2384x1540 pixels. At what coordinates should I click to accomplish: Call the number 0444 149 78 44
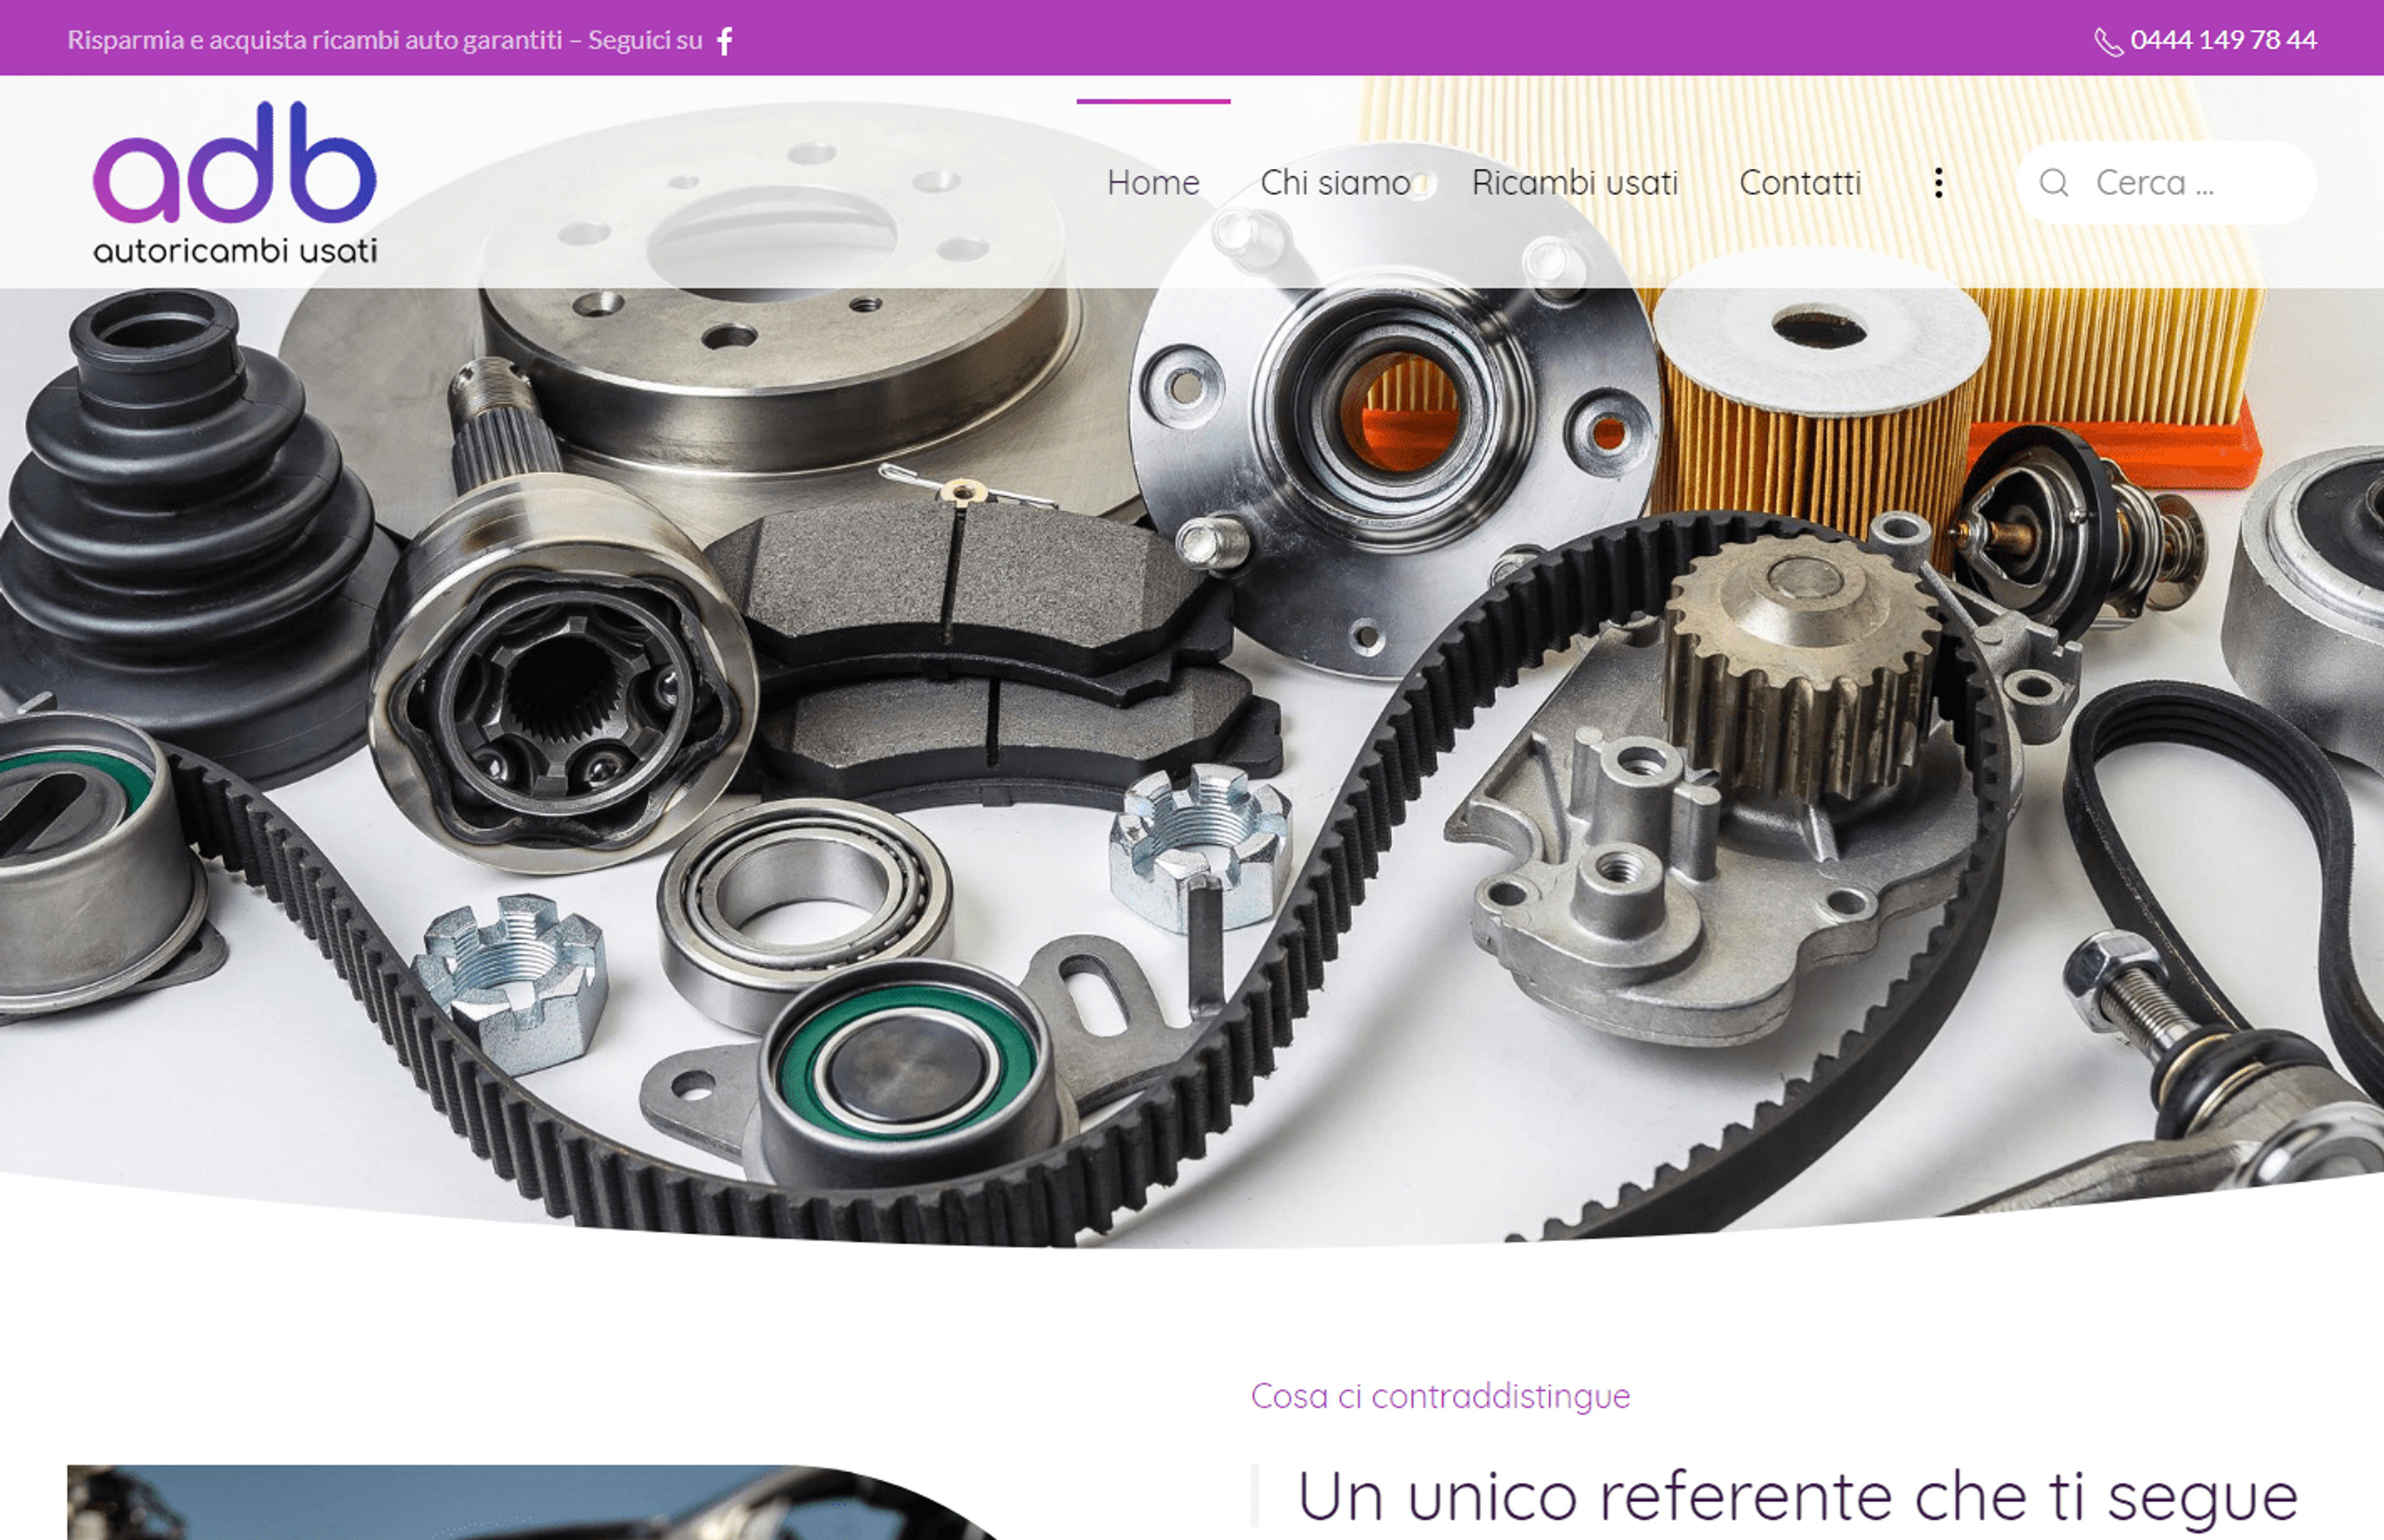click(x=2223, y=40)
